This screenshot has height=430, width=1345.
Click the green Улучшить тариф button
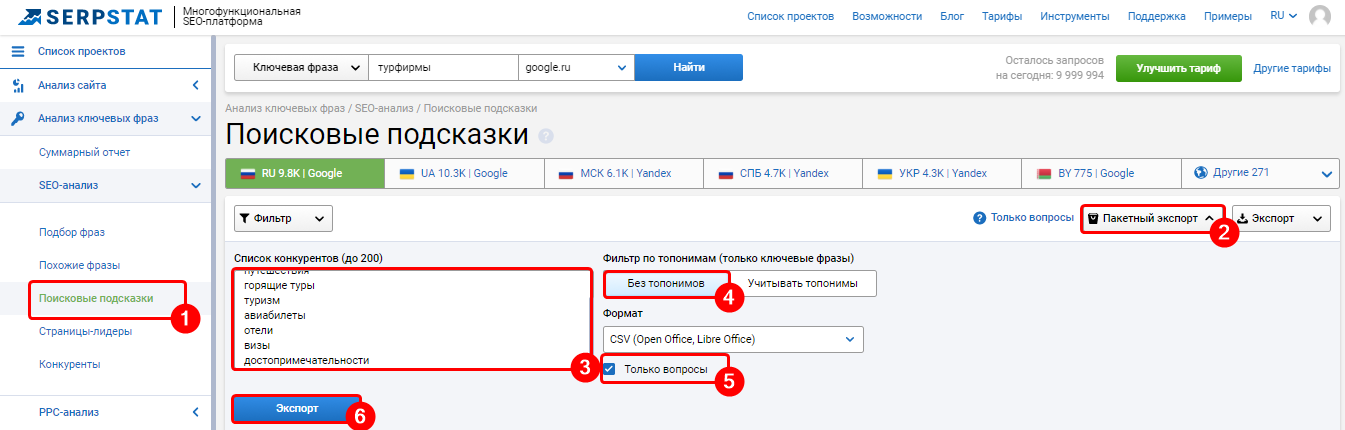1178,68
